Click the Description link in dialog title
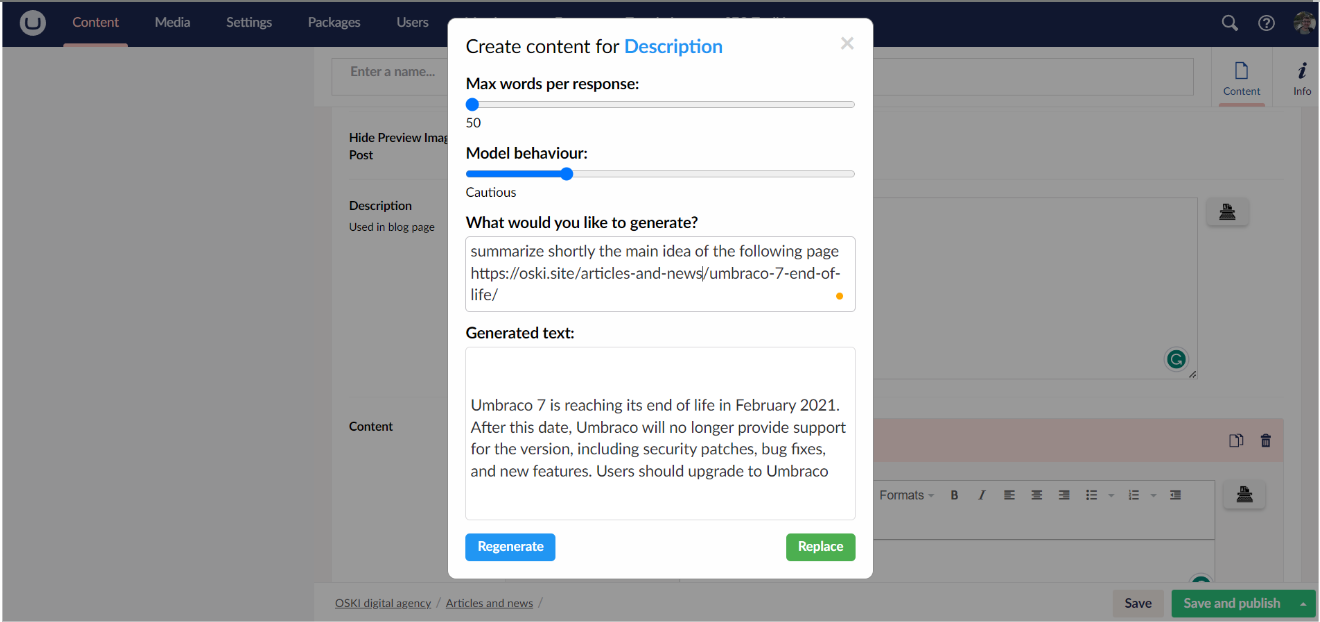 tap(673, 47)
